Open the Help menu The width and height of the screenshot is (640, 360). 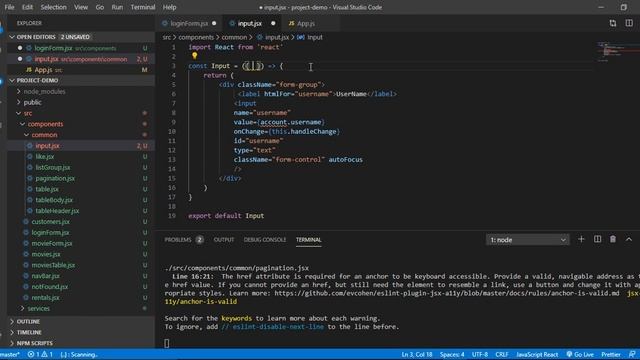coord(169,7)
